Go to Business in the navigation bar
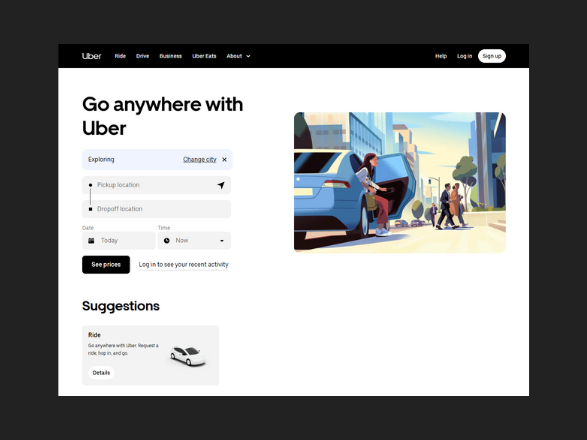 point(171,56)
